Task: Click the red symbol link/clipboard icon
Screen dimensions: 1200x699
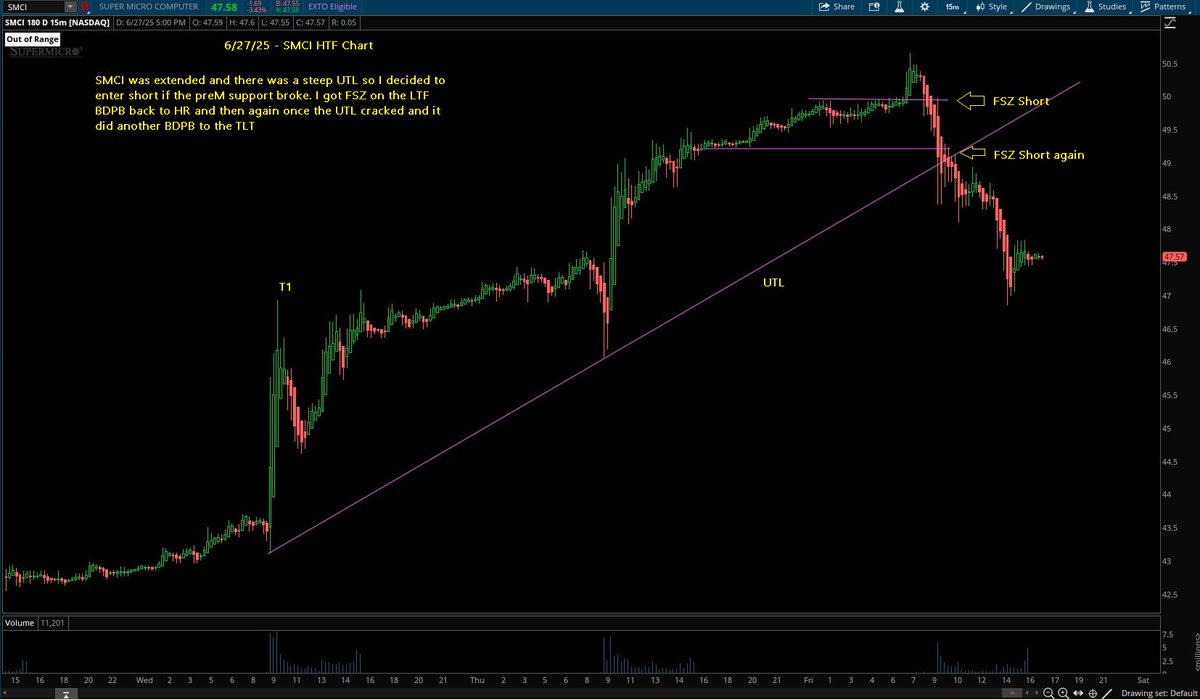Action: (85, 7)
